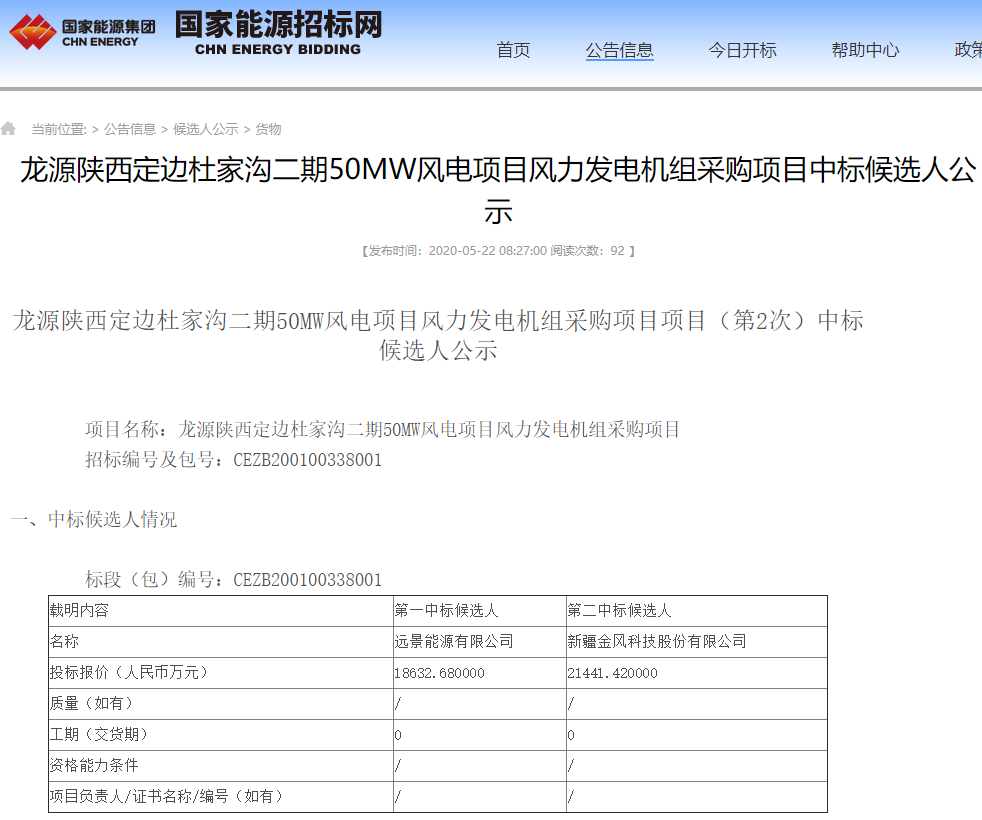982x820 pixels.
Task: Click the 项目名称 line text
Action: point(383,429)
